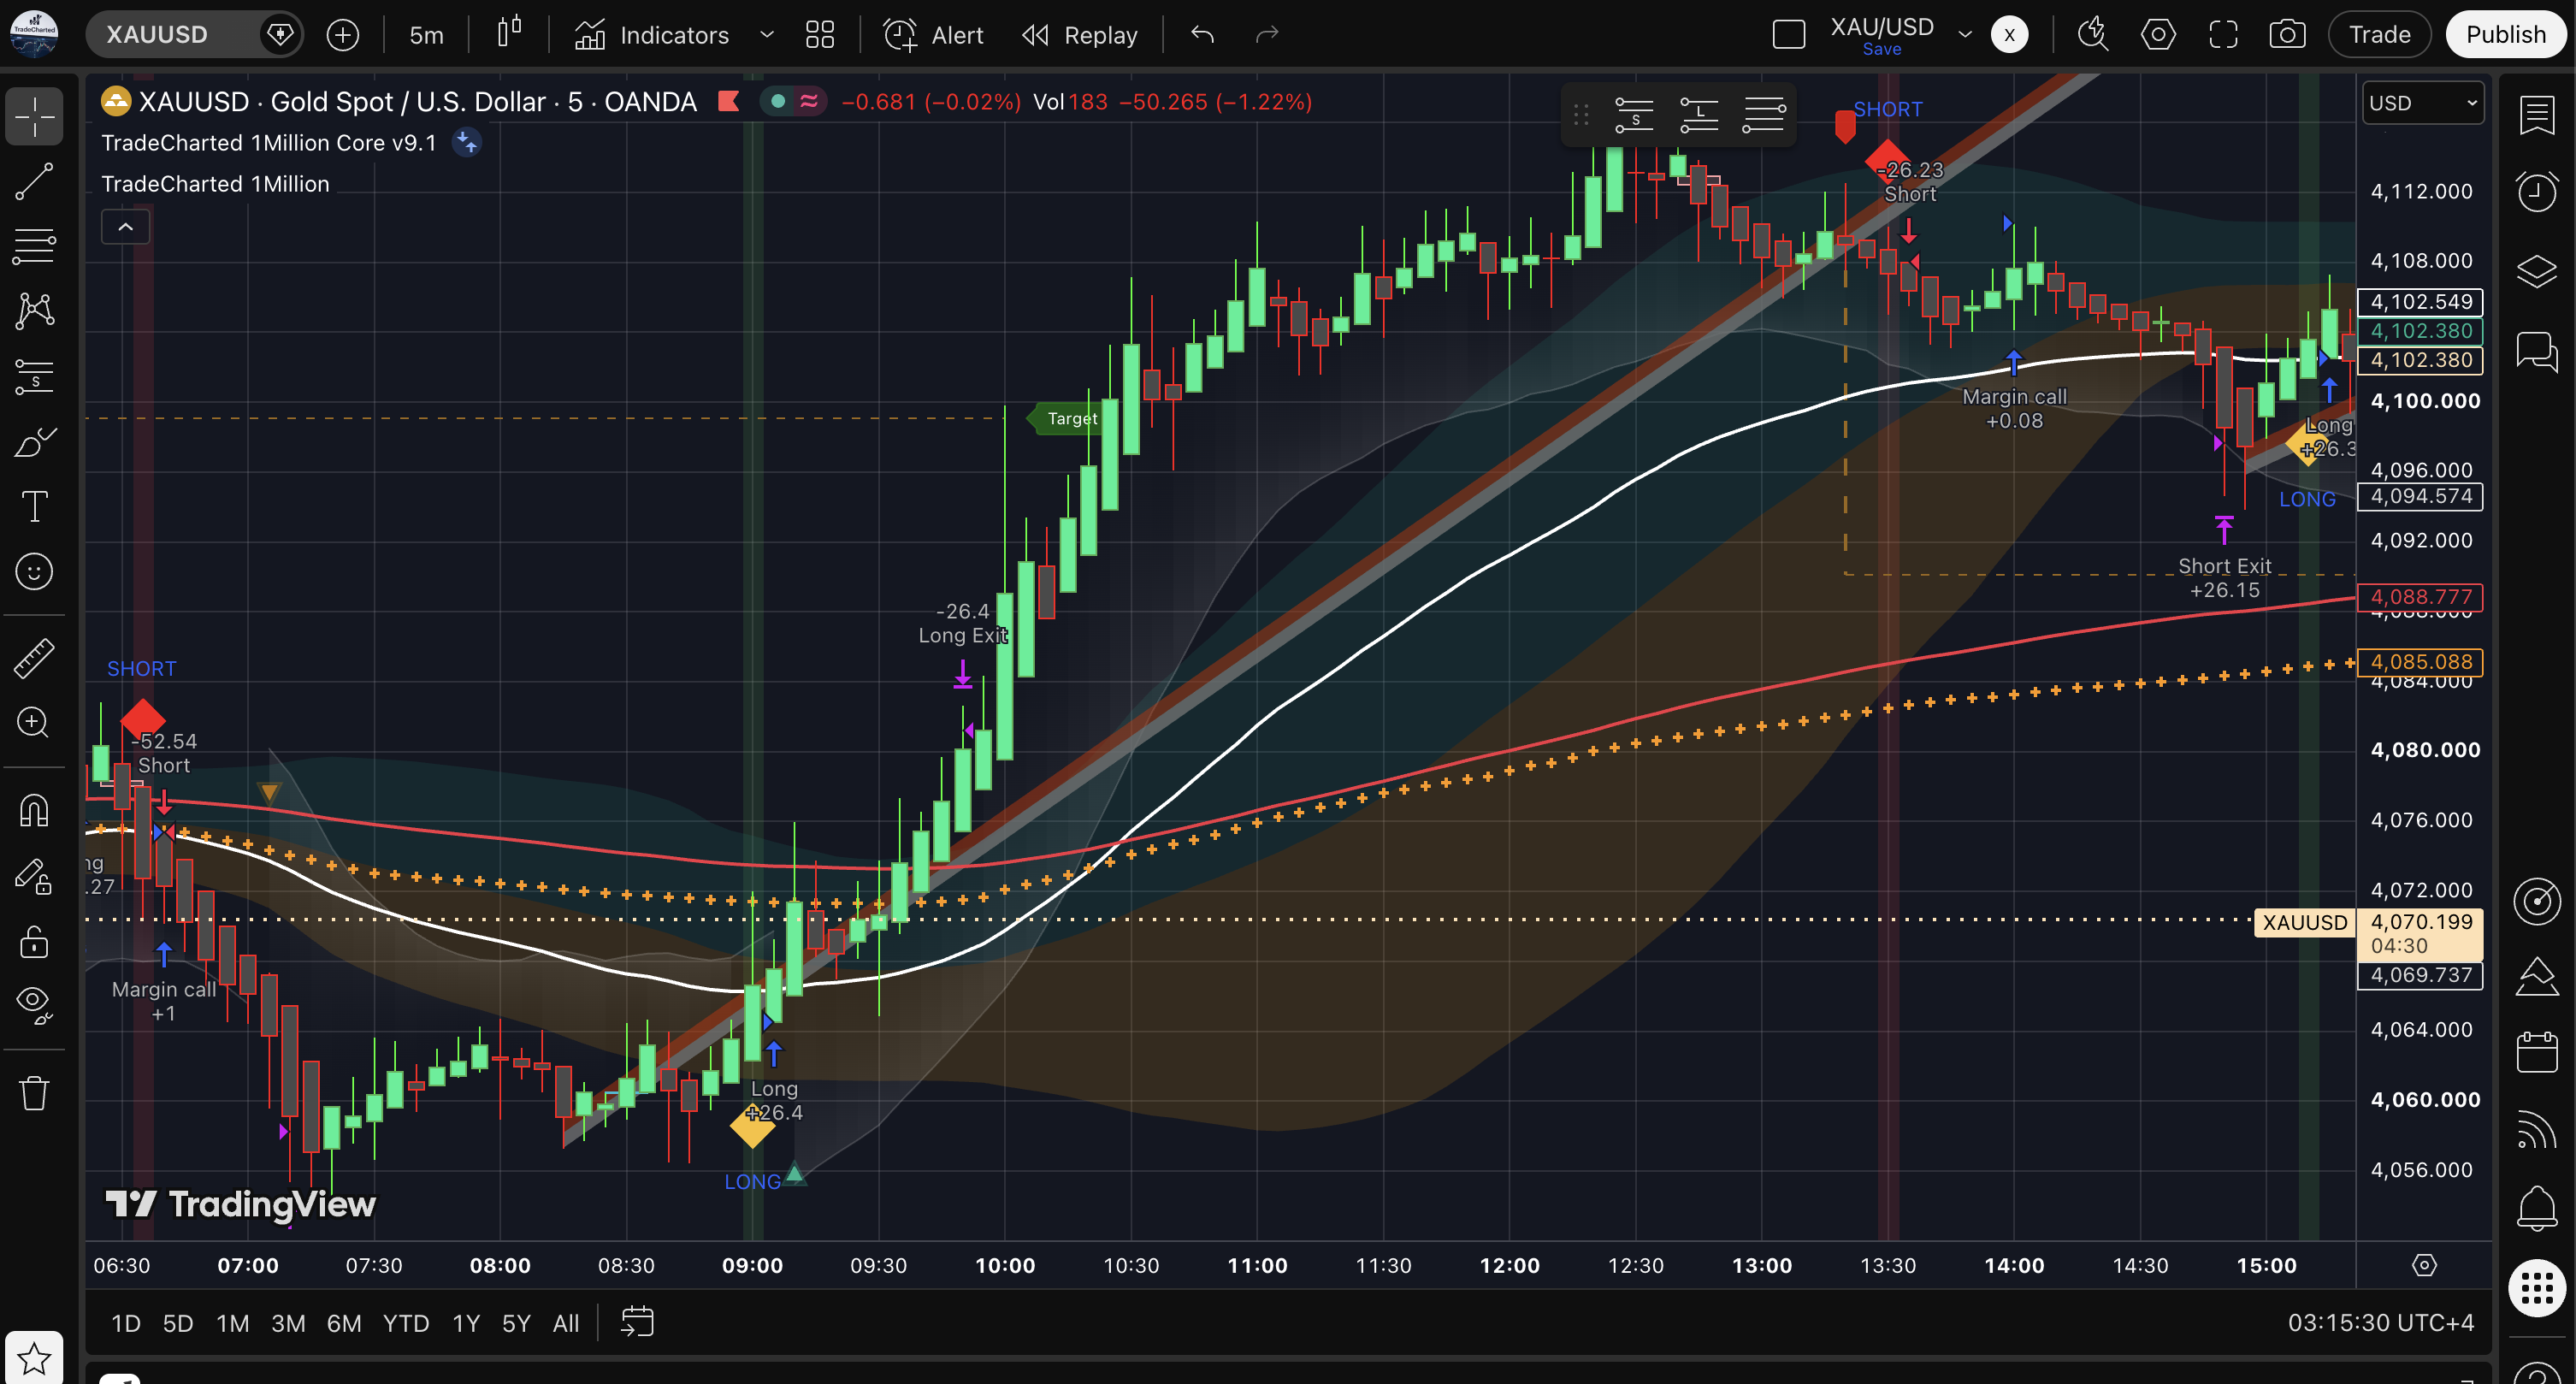Screen dimensions: 2576x1384
Task: Take a chart snapshot with camera icon
Action: click(x=2287, y=35)
